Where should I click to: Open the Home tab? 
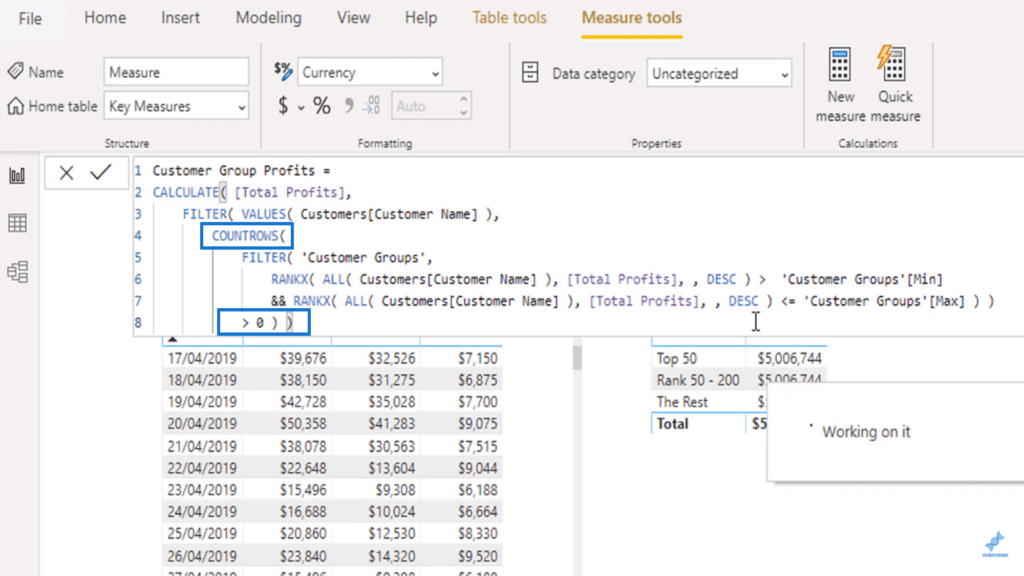coord(104,18)
